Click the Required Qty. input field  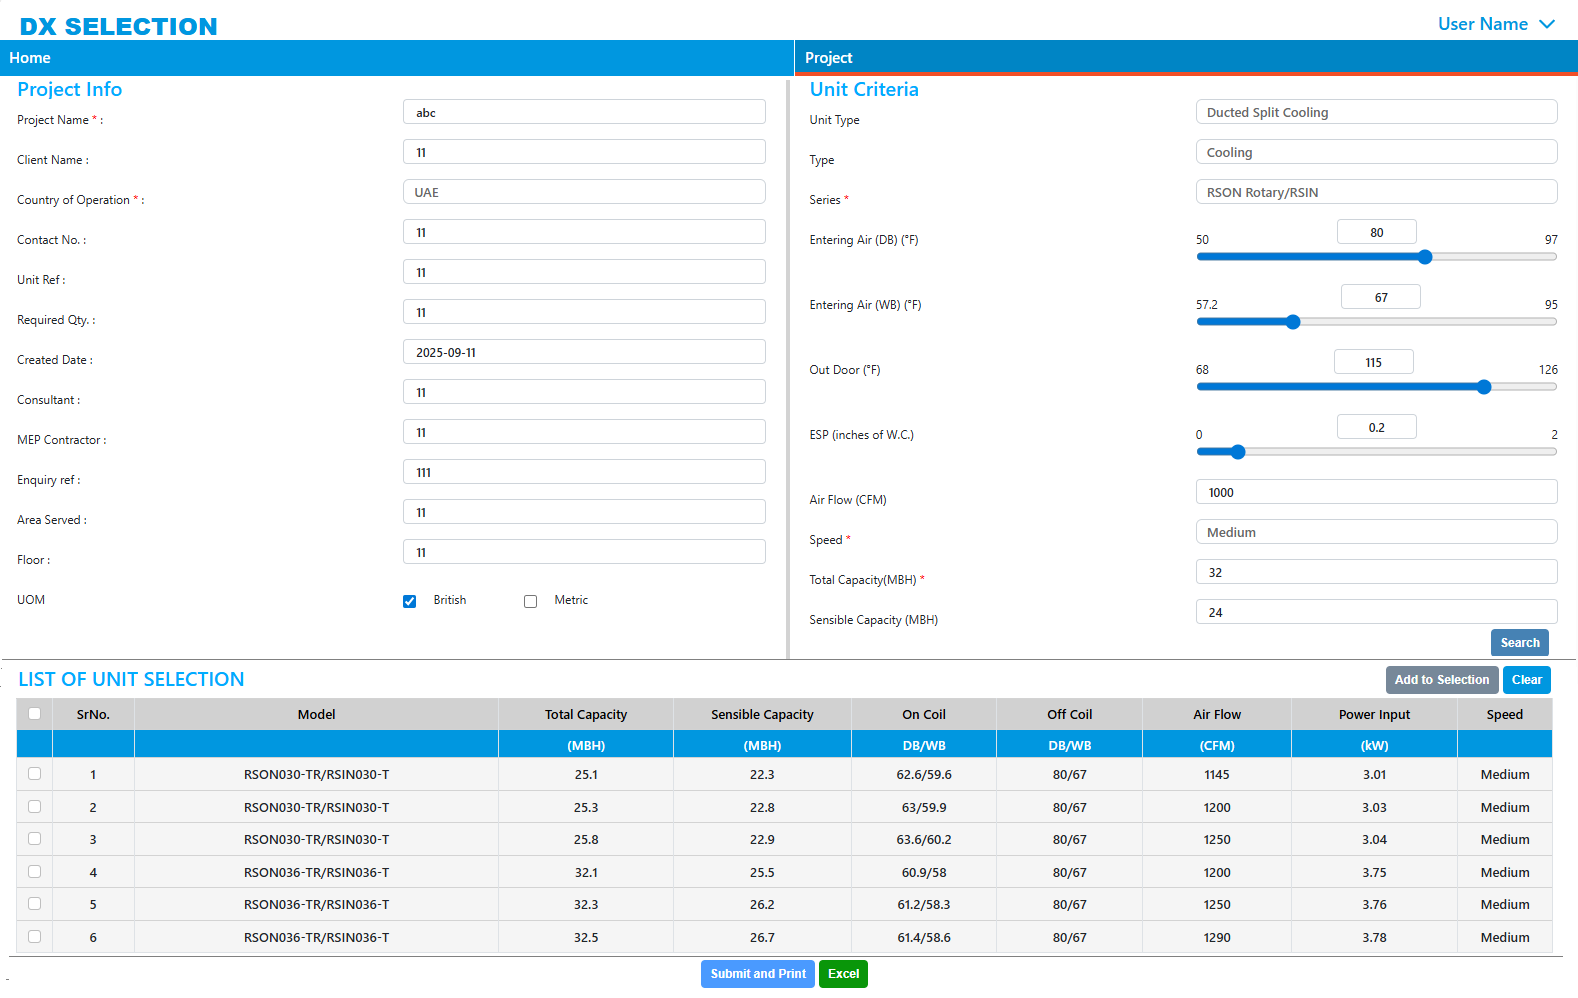(584, 312)
